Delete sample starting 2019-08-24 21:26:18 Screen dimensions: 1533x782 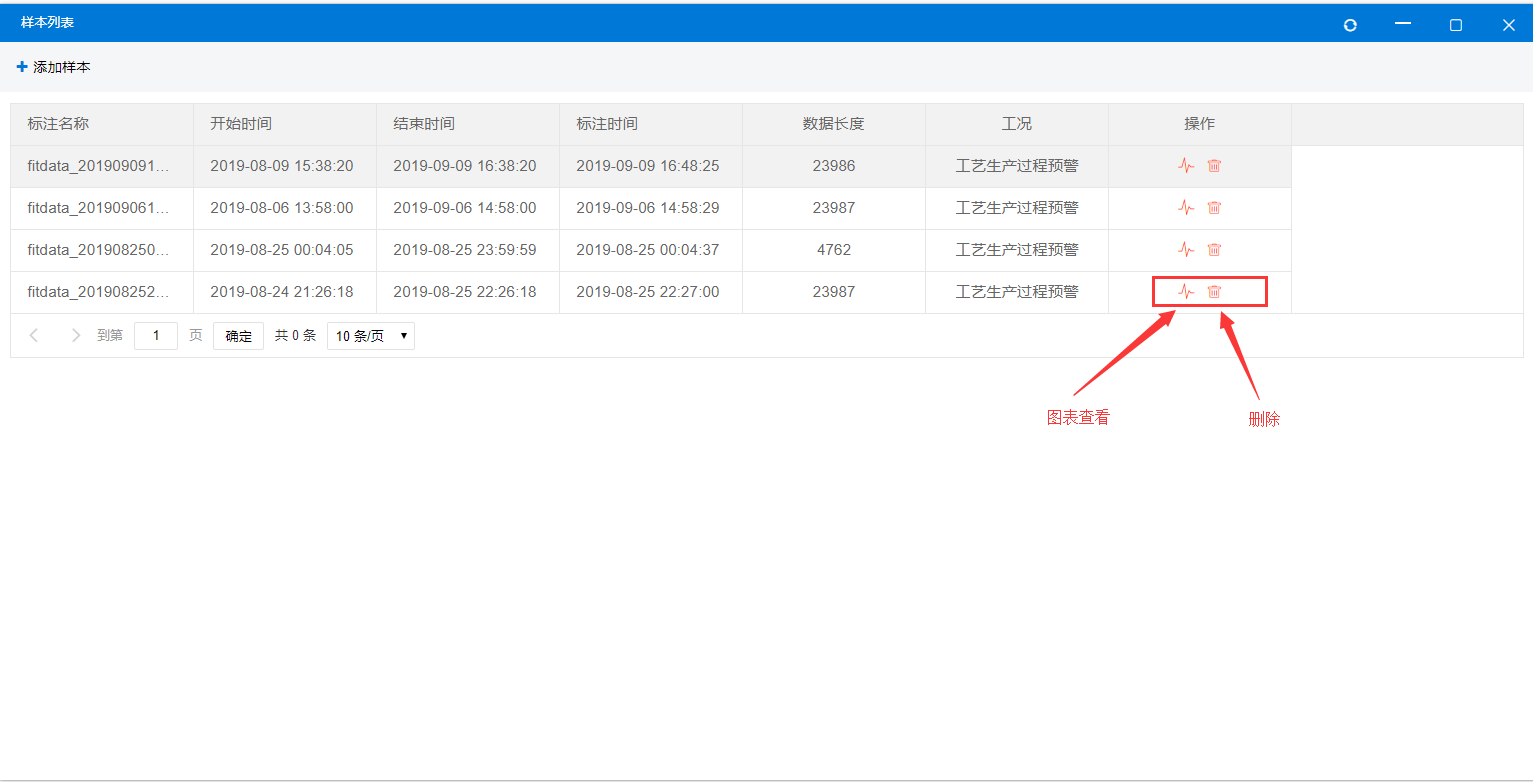pyautogui.click(x=1214, y=292)
